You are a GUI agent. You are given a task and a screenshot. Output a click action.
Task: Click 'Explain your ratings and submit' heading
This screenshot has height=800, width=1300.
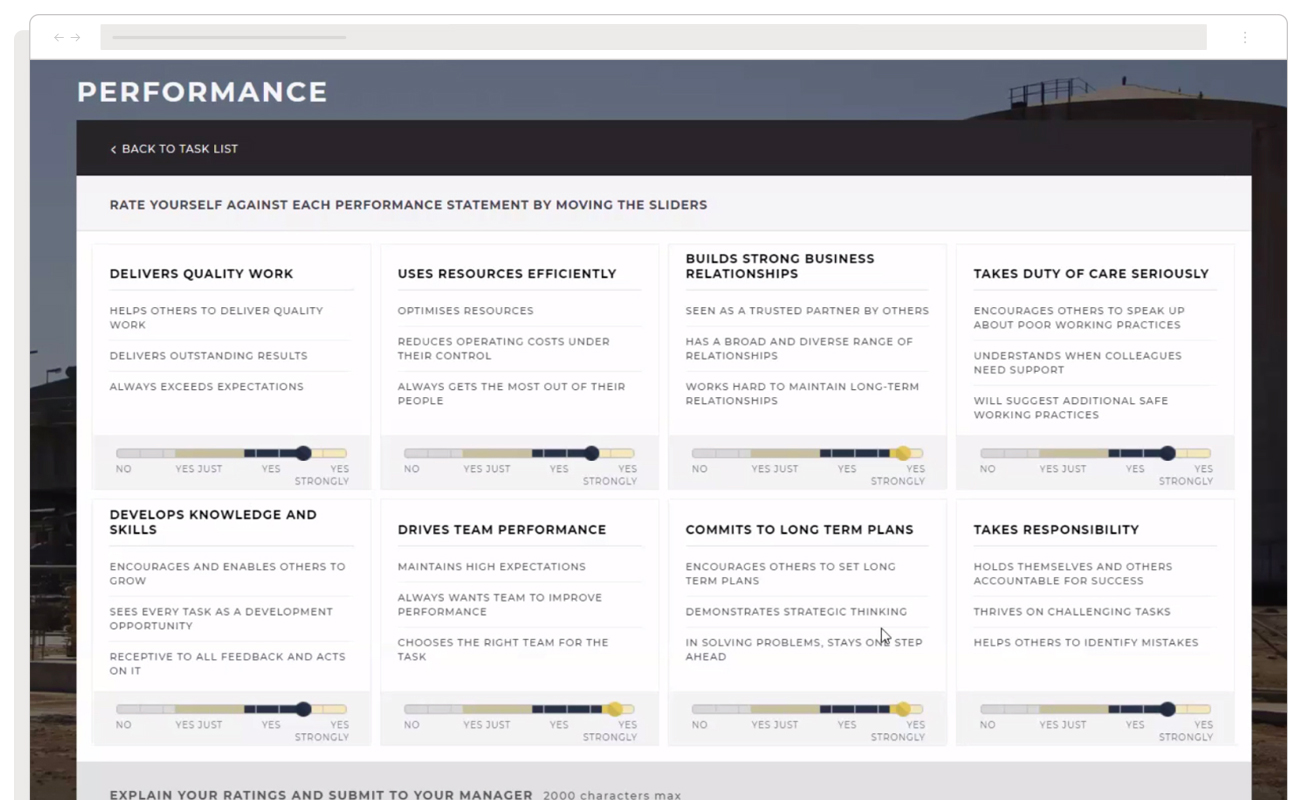(321, 795)
